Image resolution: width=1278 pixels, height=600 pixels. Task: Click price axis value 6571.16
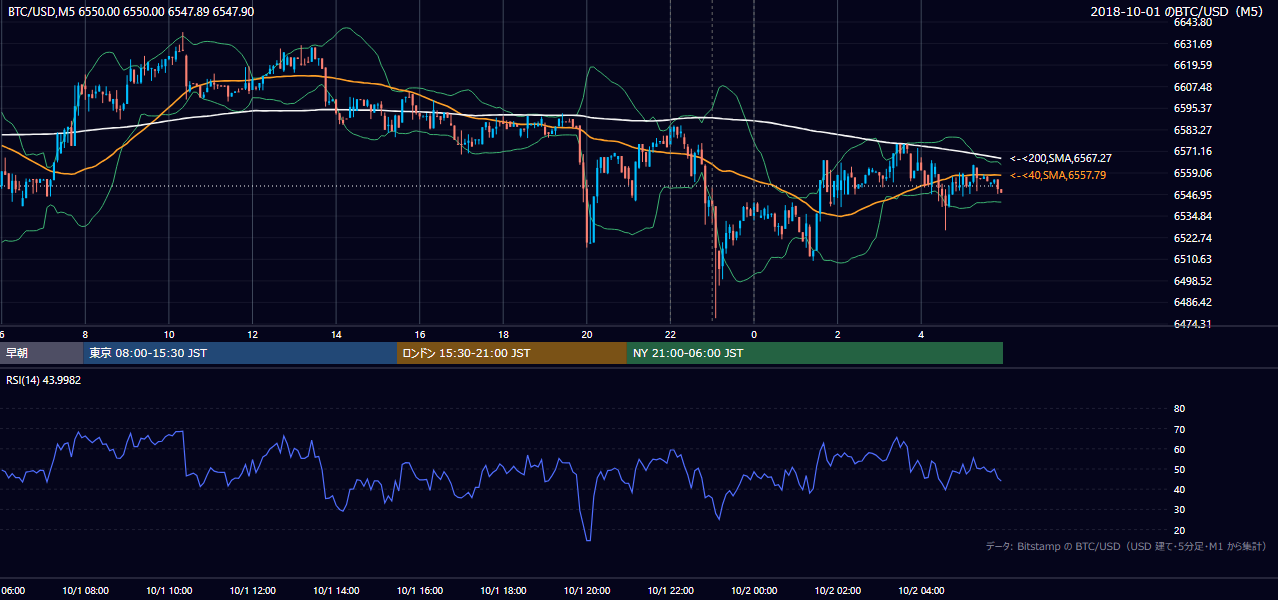[x=1193, y=151]
